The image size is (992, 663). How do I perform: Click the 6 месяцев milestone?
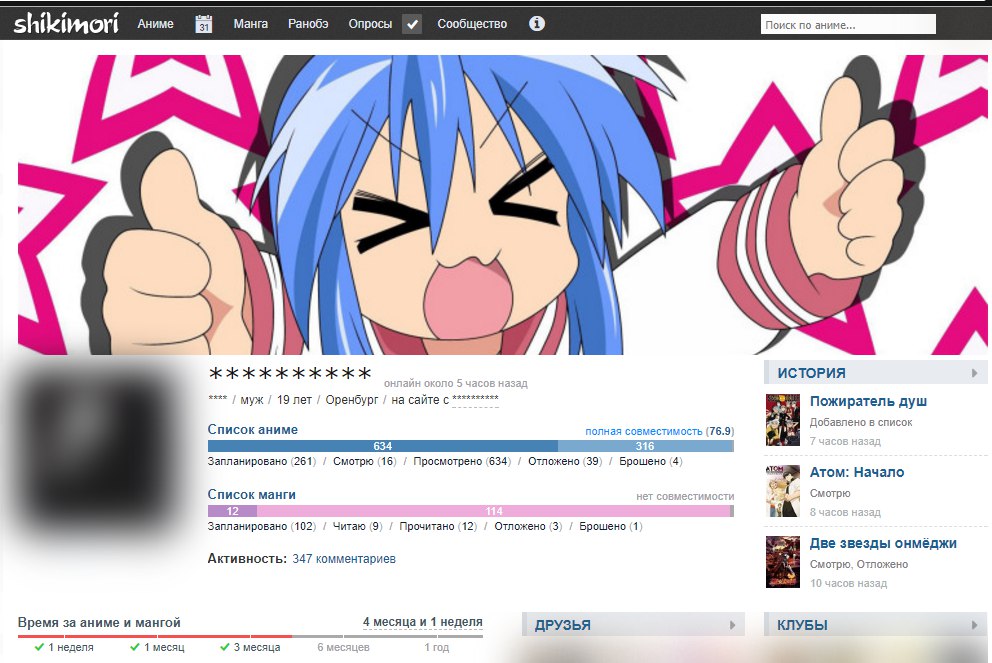tap(344, 647)
